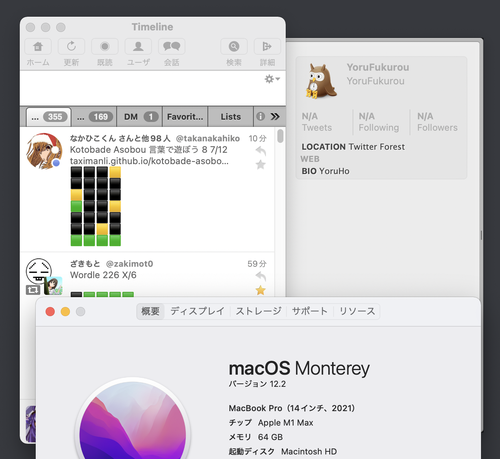The height and width of the screenshot is (459, 500).
Task: Toggle the detail (詳細) pane icon
Action: [267, 46]
